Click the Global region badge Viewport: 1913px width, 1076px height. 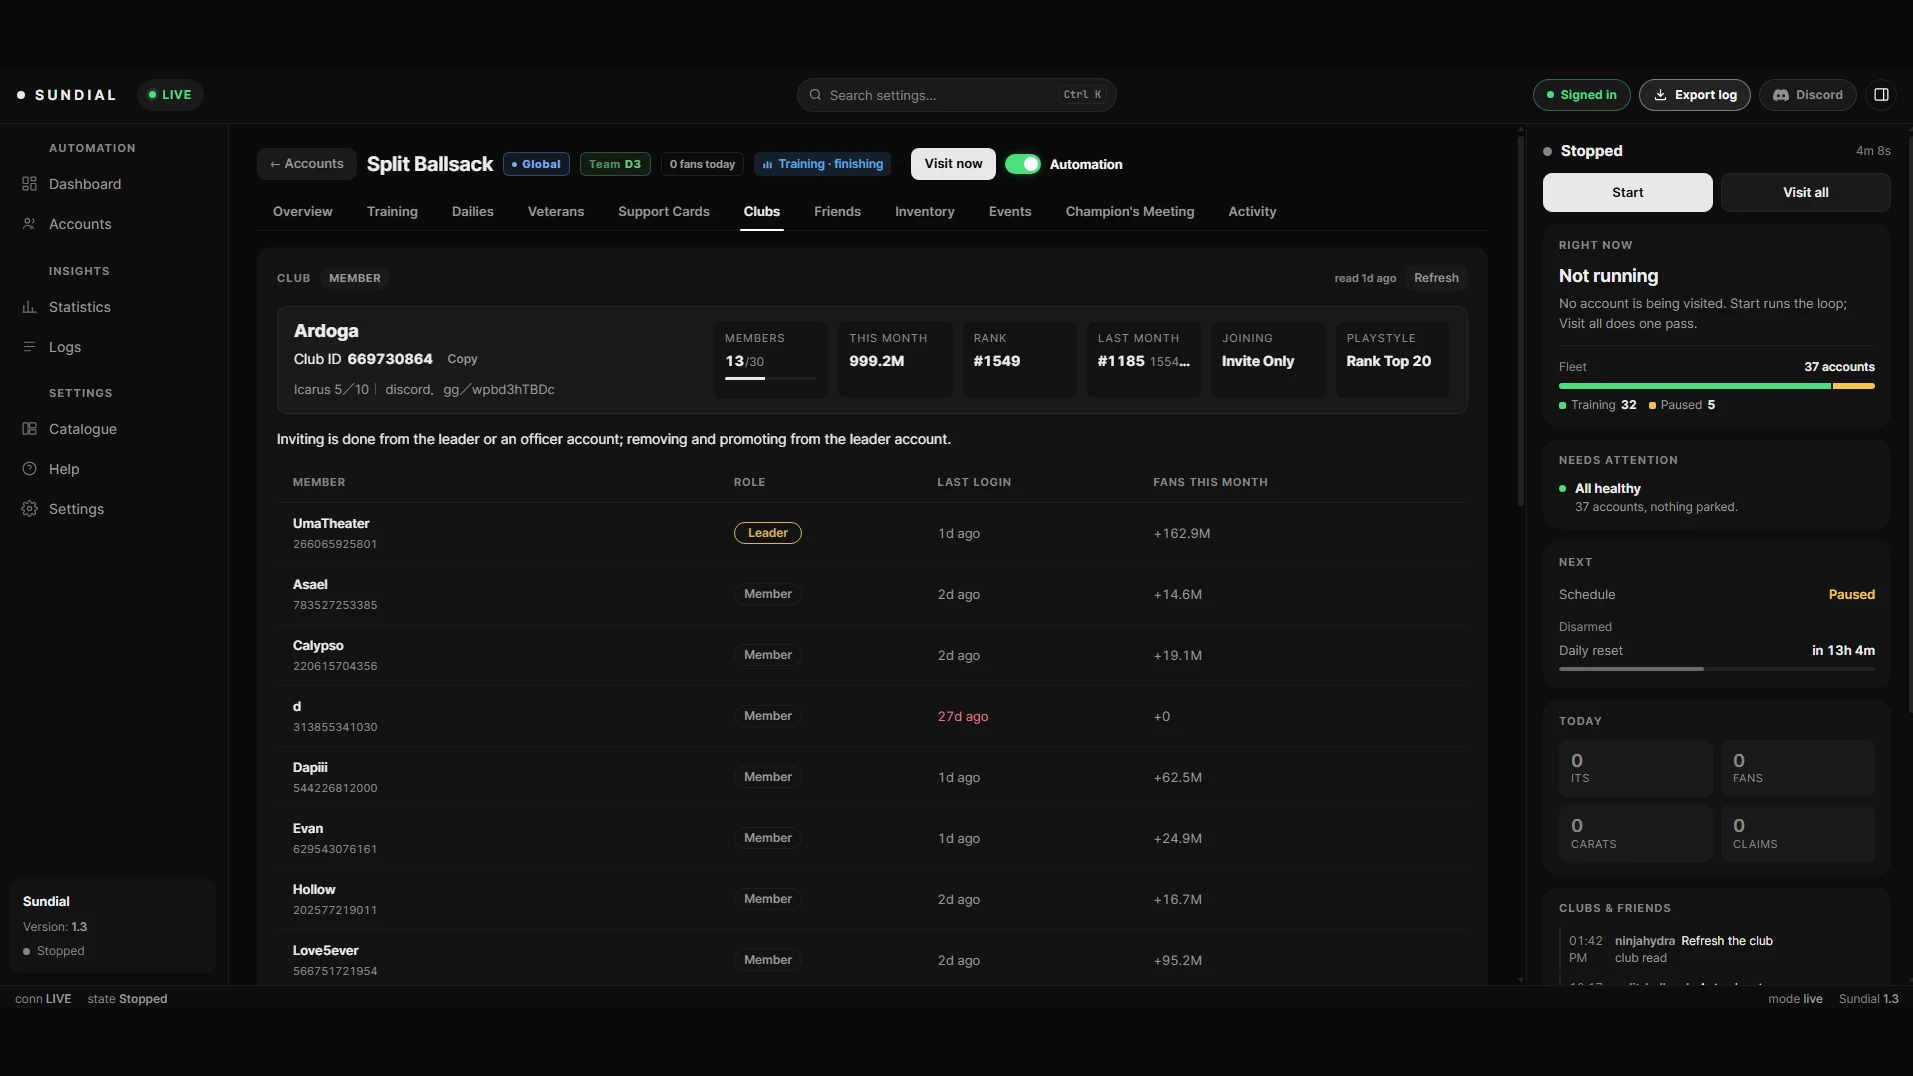[x=536, y=164]
